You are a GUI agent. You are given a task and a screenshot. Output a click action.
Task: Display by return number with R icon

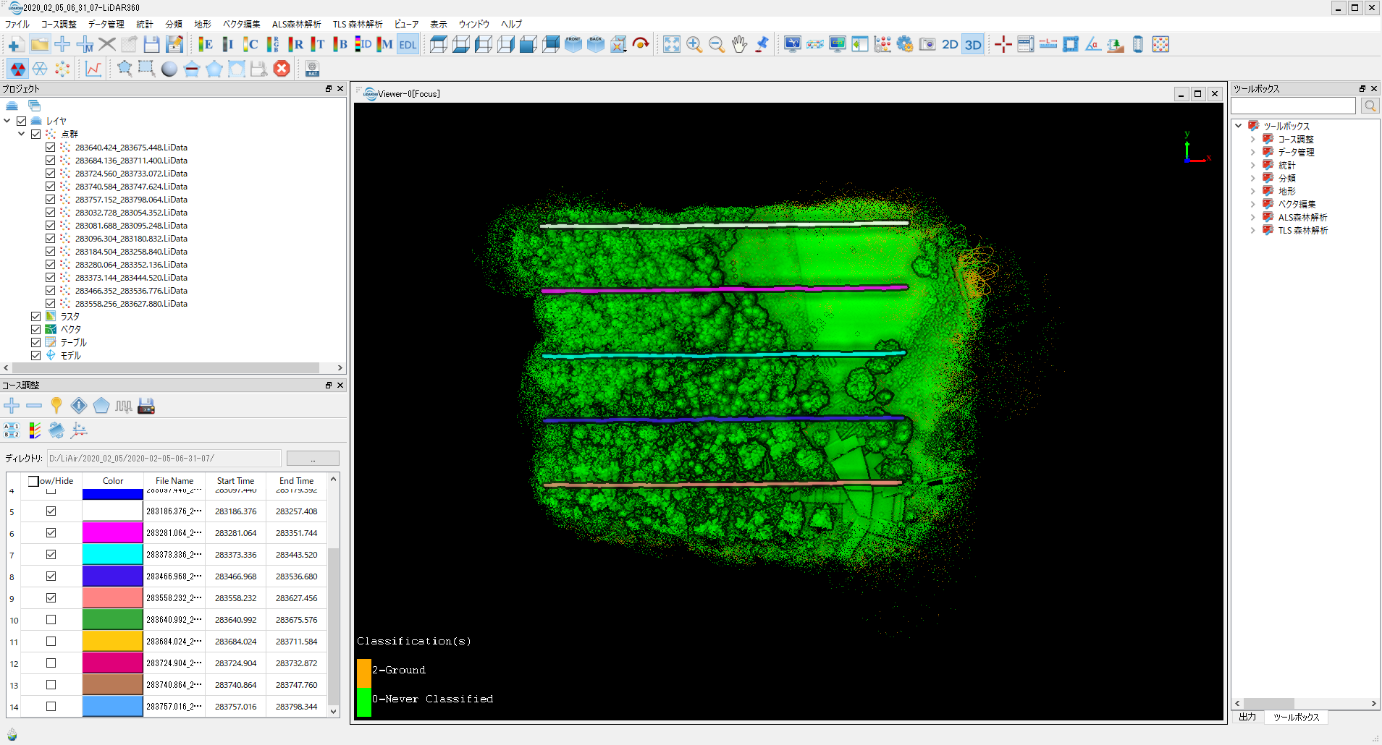pos(296,44)
